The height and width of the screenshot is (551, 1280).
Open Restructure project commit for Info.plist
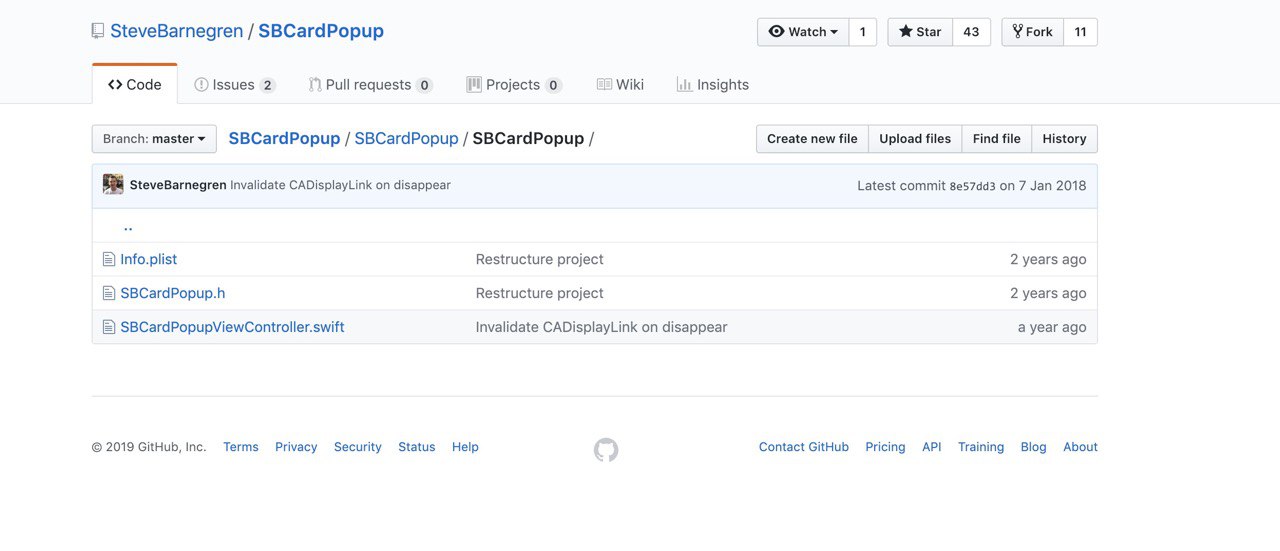click(x=540, y=259)
